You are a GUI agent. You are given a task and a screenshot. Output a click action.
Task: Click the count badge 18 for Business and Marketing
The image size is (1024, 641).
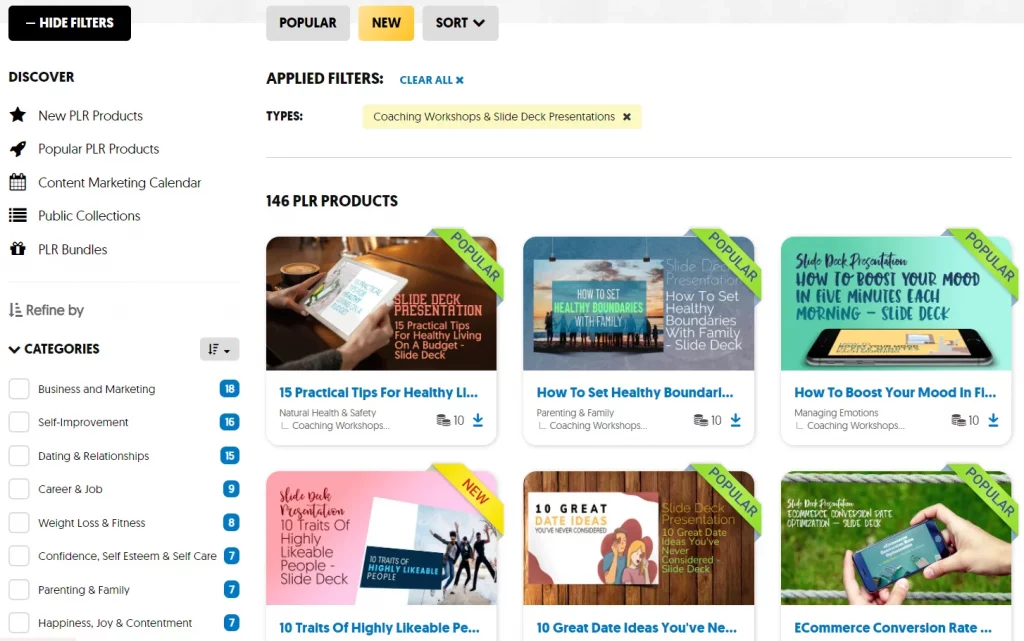click(x=229, y=389)
